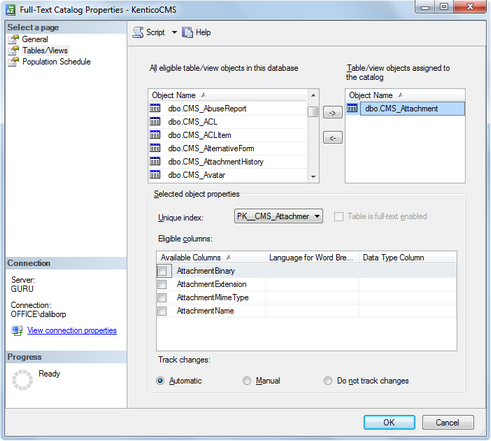This screenshot has width=491, height=441.
Task: Click eligible tables list scrollbar thumb
Action: point(313,111)
